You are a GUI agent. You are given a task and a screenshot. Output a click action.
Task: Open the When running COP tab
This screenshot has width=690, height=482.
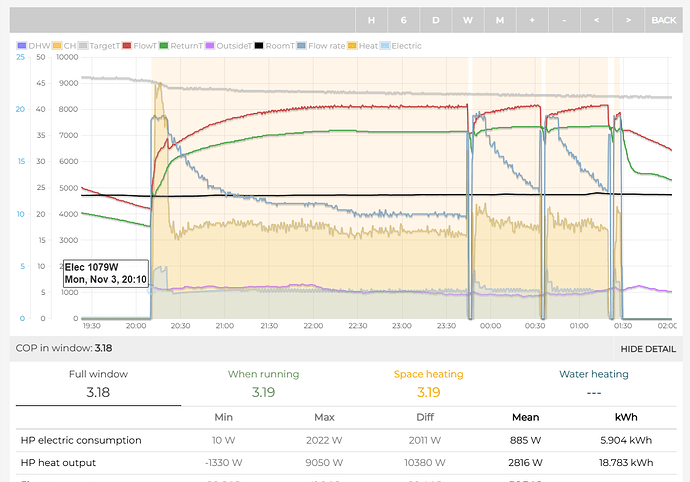point(263,384)
